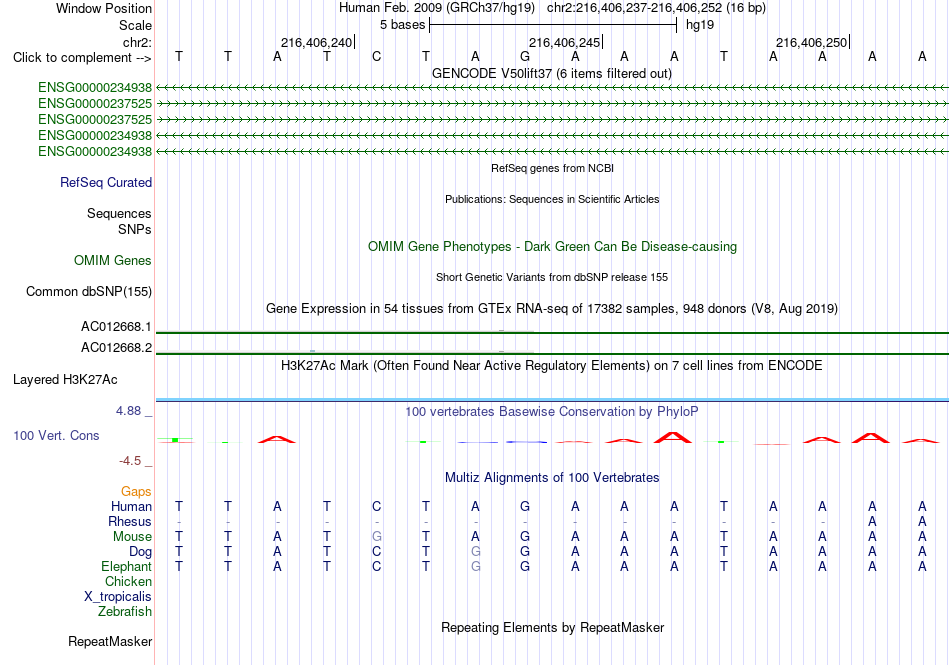Select the AC012668.2 expression row label
Screen dimensions: 950x665
[116, 348]
